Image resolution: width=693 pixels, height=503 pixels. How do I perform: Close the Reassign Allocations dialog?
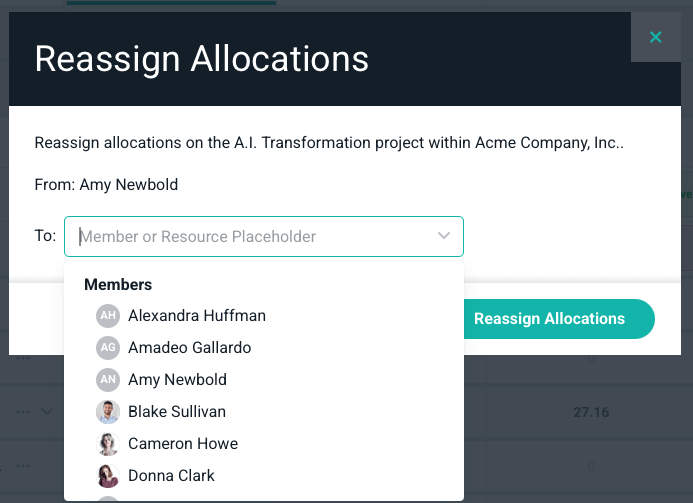pos(656,37)
